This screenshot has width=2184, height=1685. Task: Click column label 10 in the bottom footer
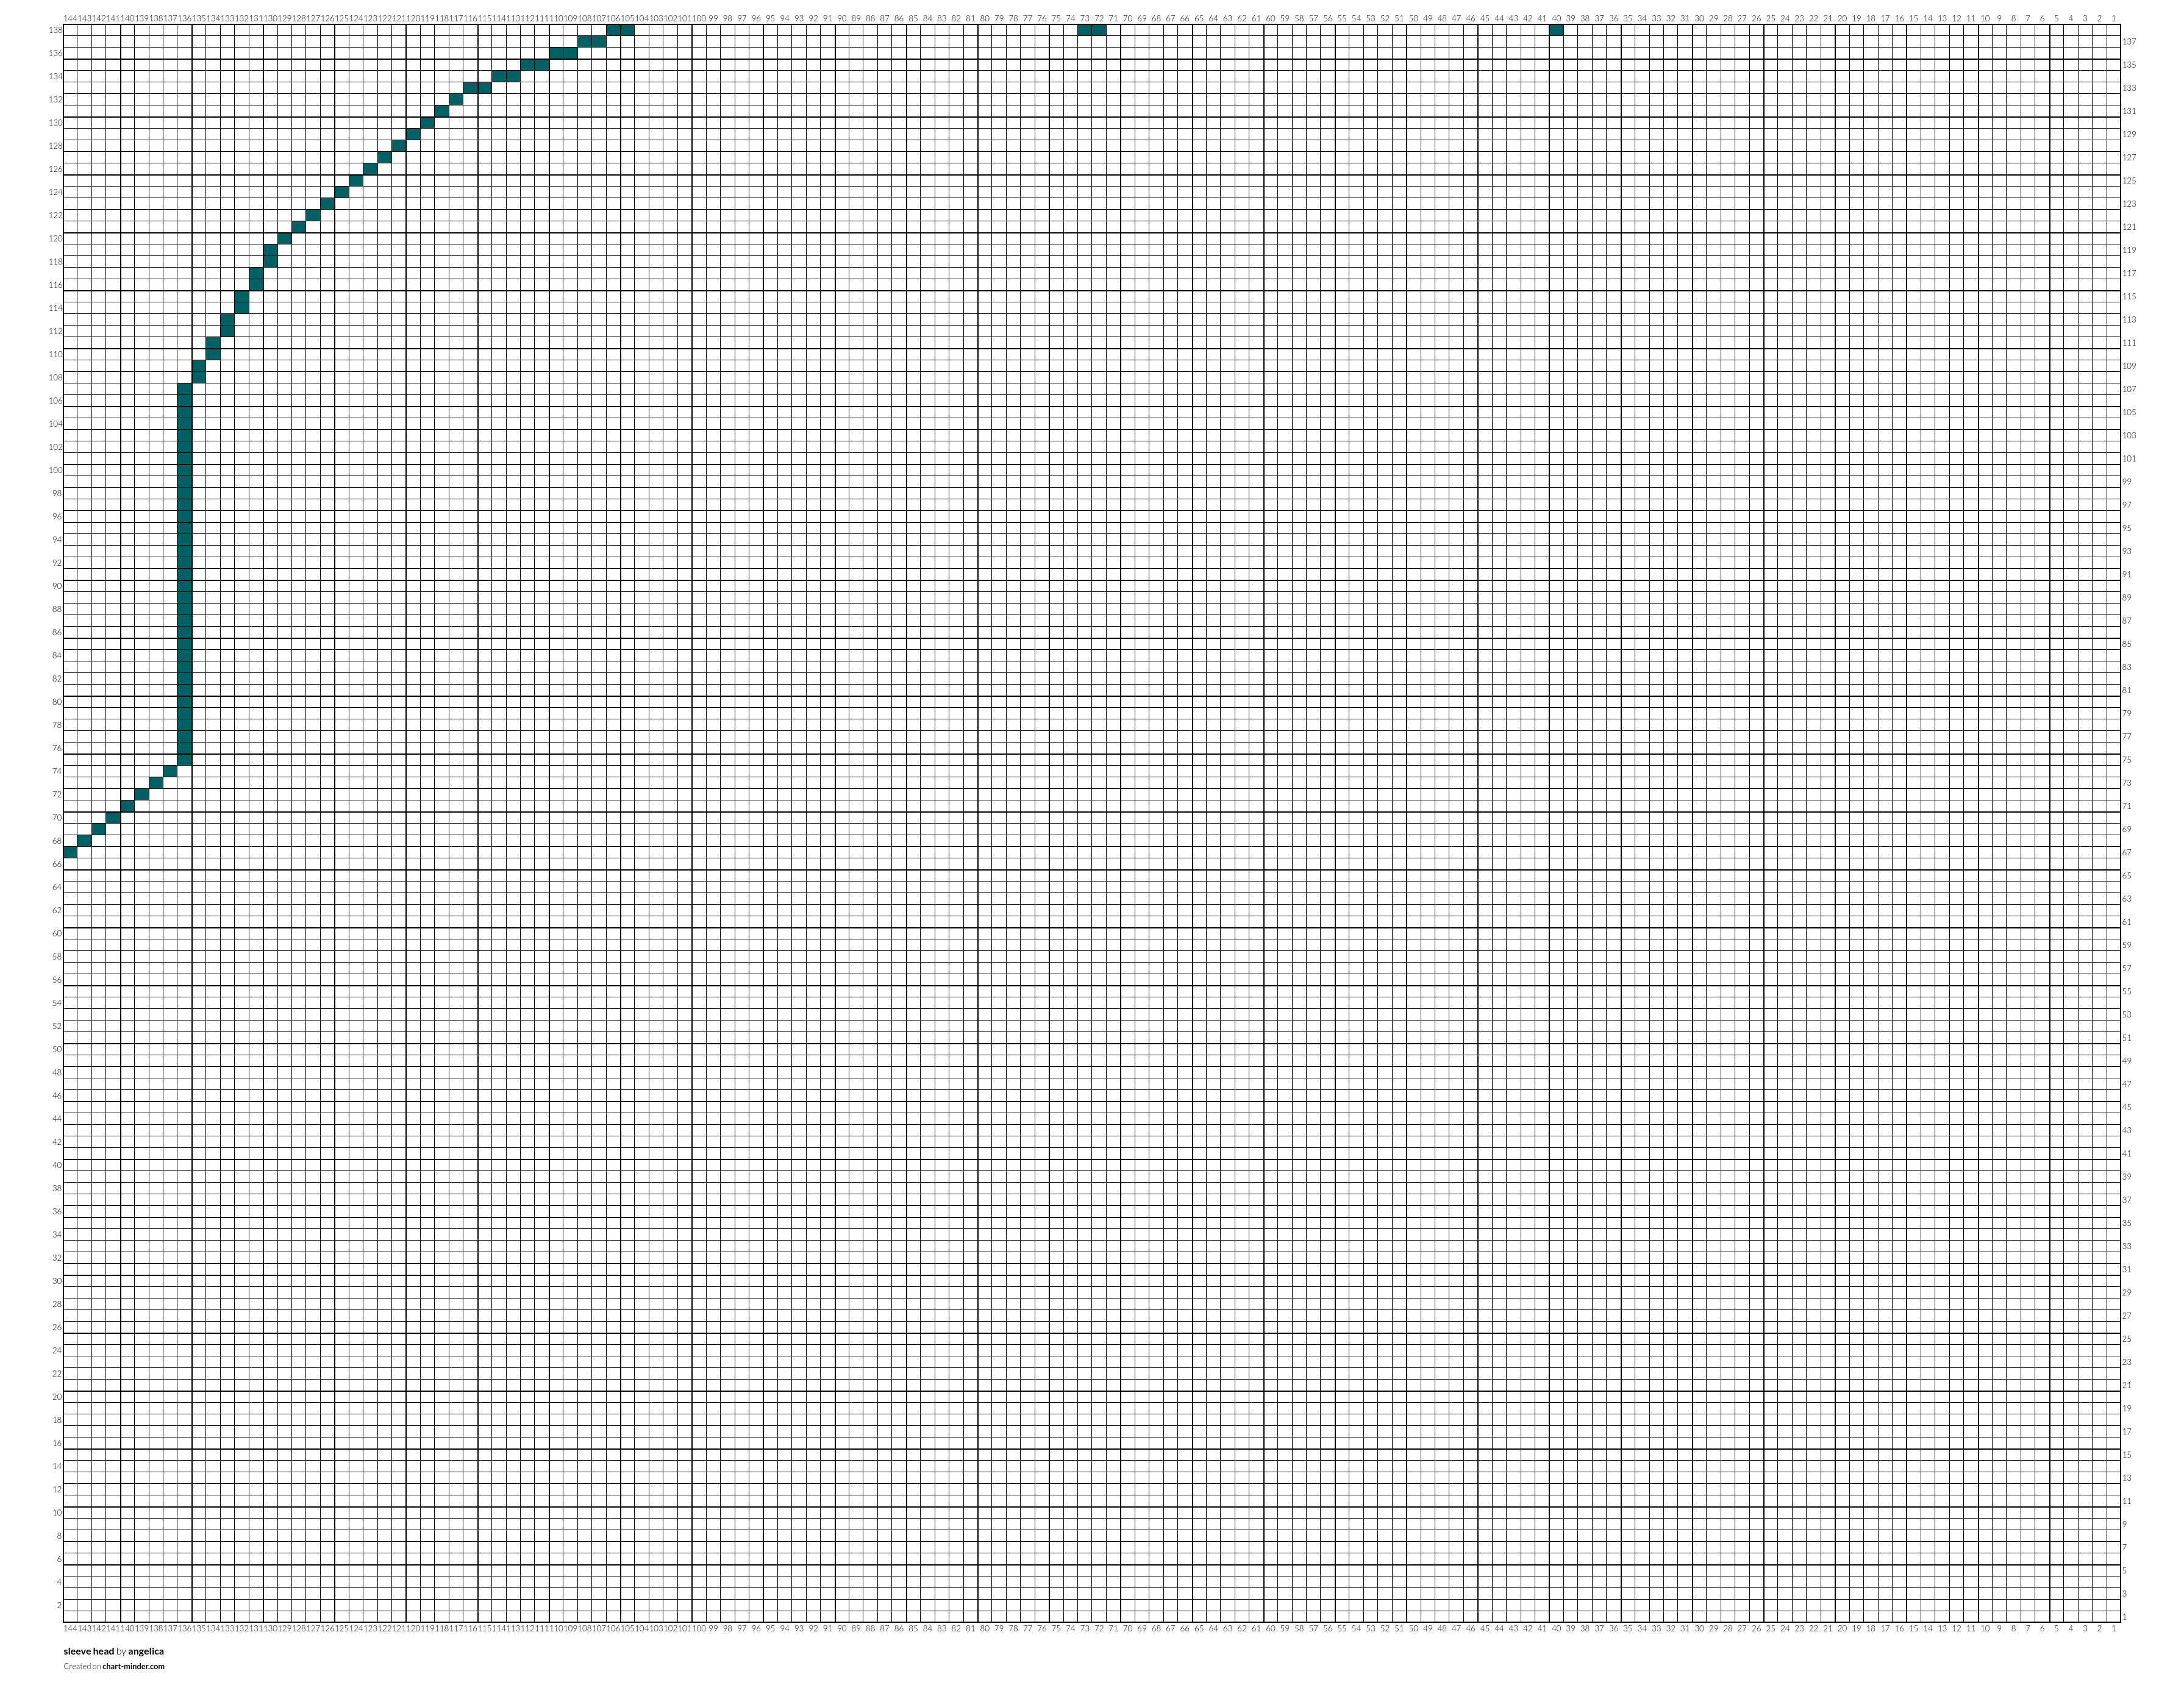click(x=1985, y=1629)
